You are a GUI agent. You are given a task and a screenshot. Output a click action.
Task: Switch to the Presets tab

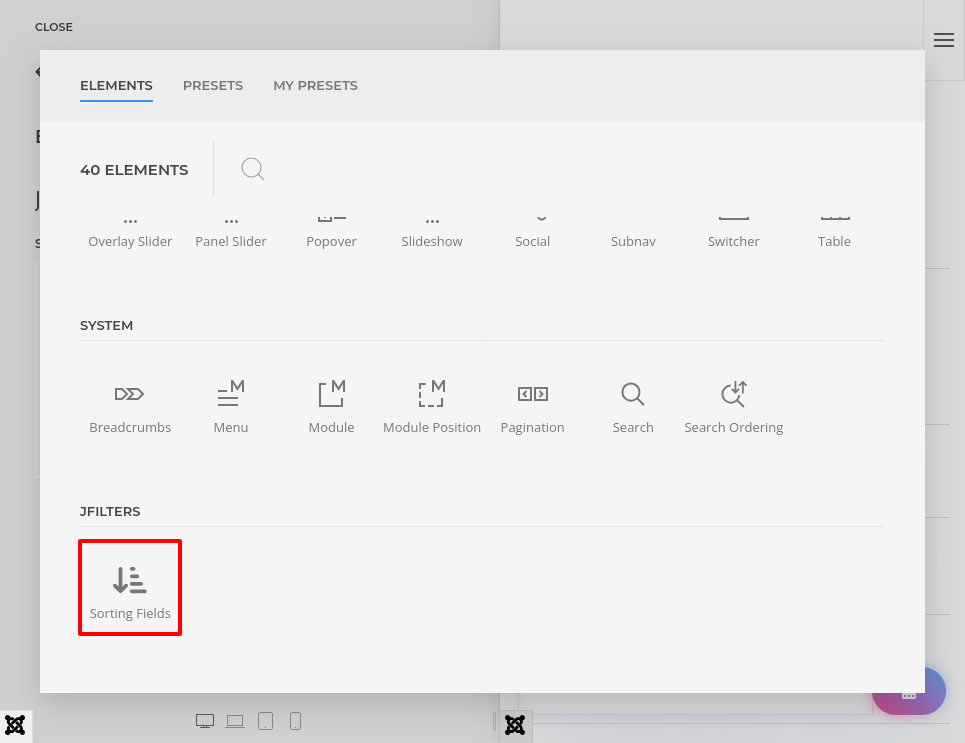pyautogui.click(x=213, y=86)
